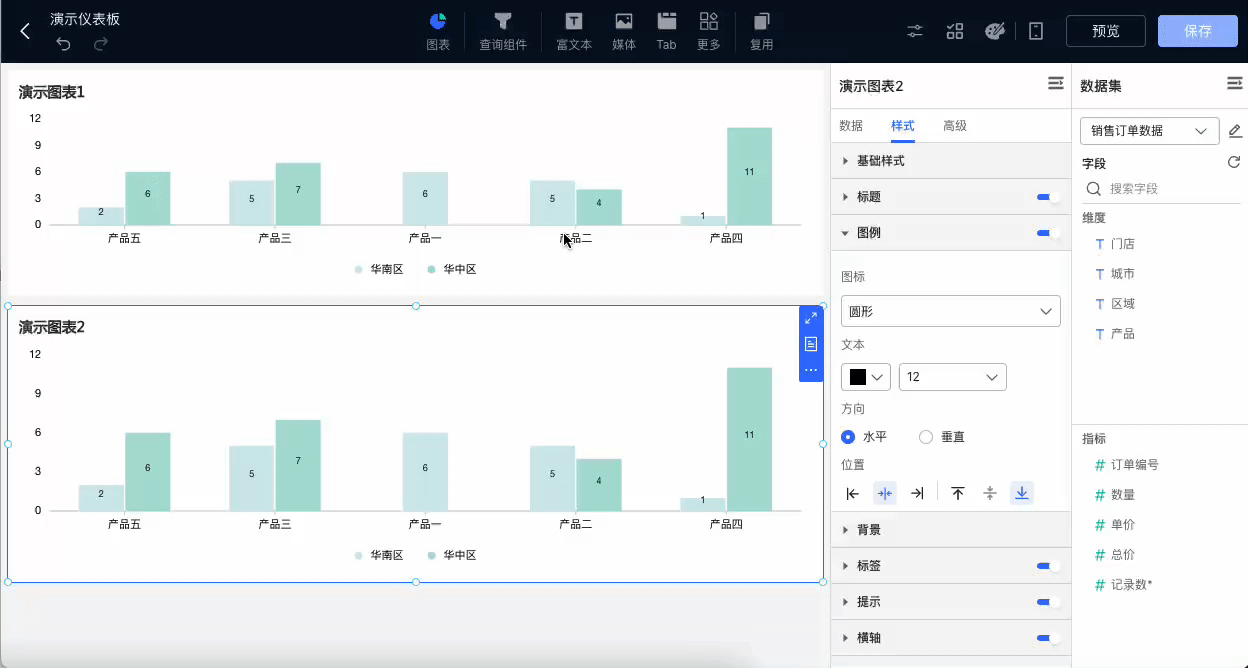Image resolution: width=1248 pixels, height=668 pixels.
Task: Toggle the 提示 tooltip switch
Action: coord(1049,602)
